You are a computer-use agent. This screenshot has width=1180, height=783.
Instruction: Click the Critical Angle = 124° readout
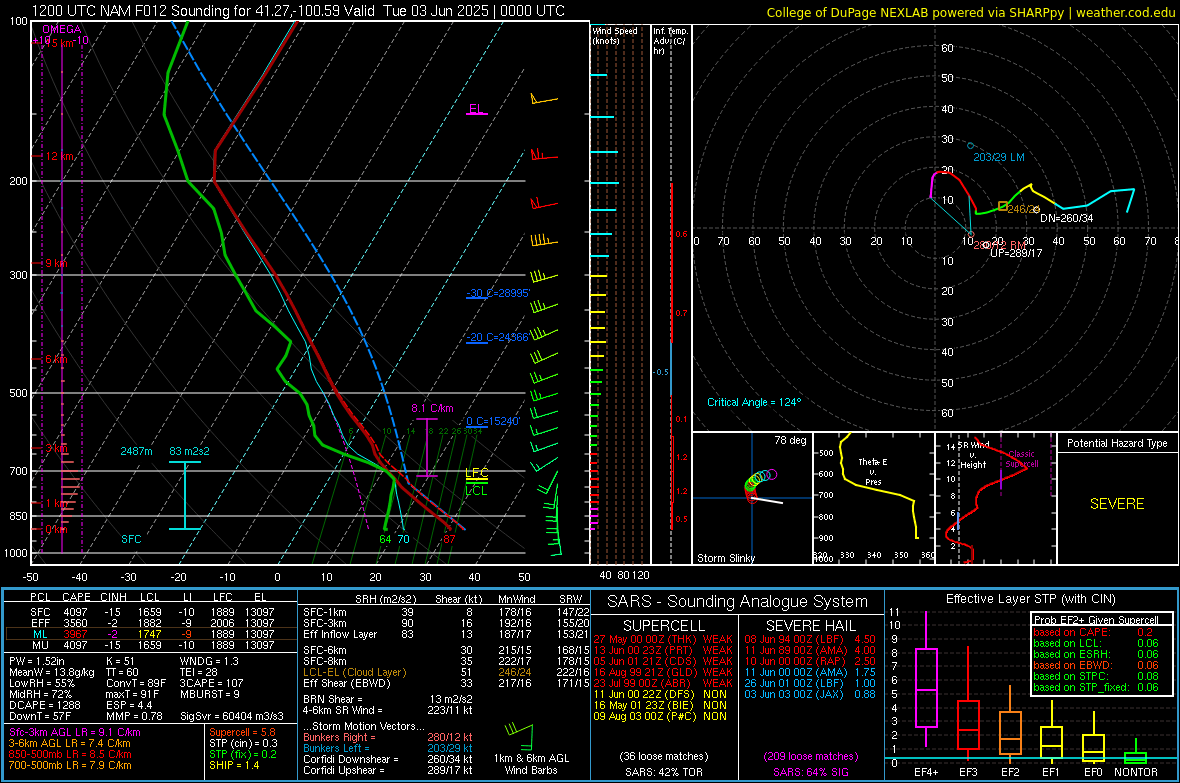click(754, 402)
